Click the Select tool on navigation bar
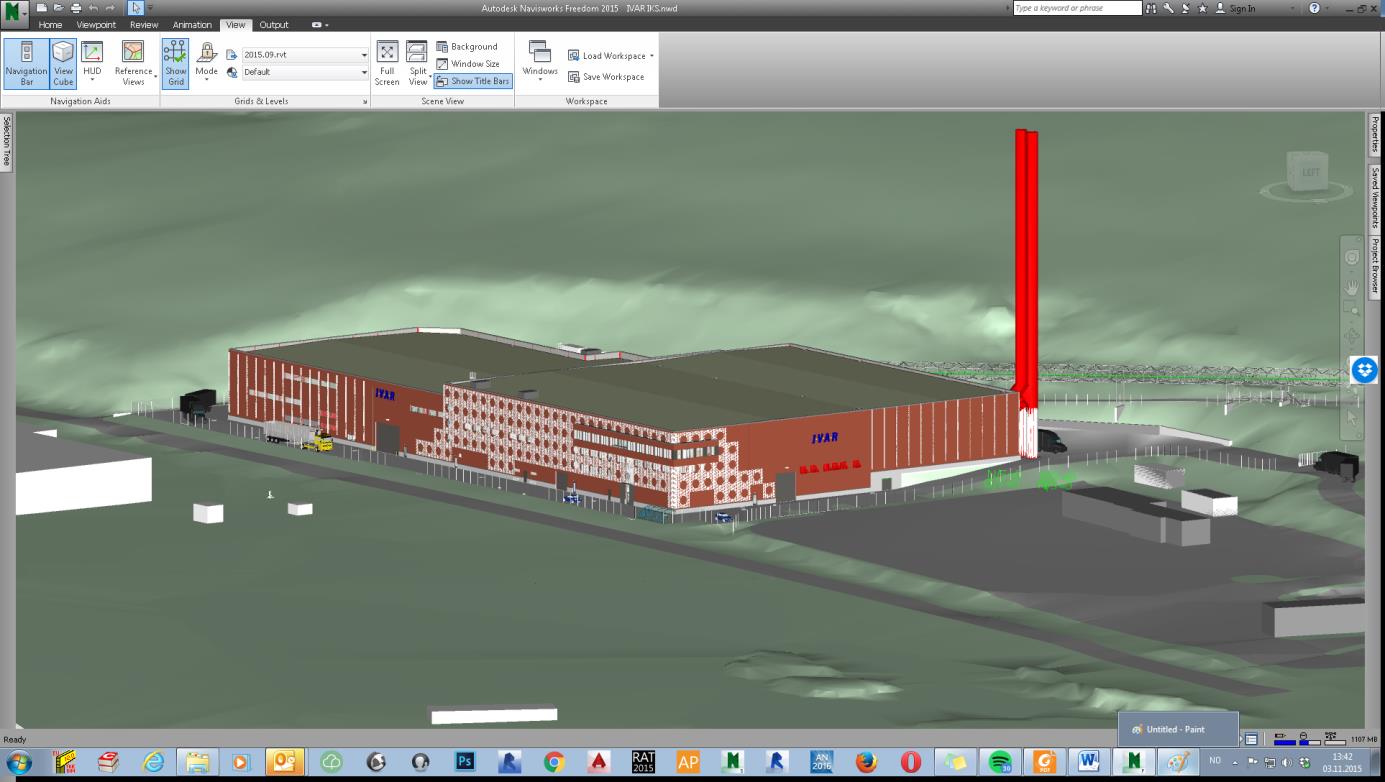This screenshot has width=1385, height=782. pos(1352,418)
